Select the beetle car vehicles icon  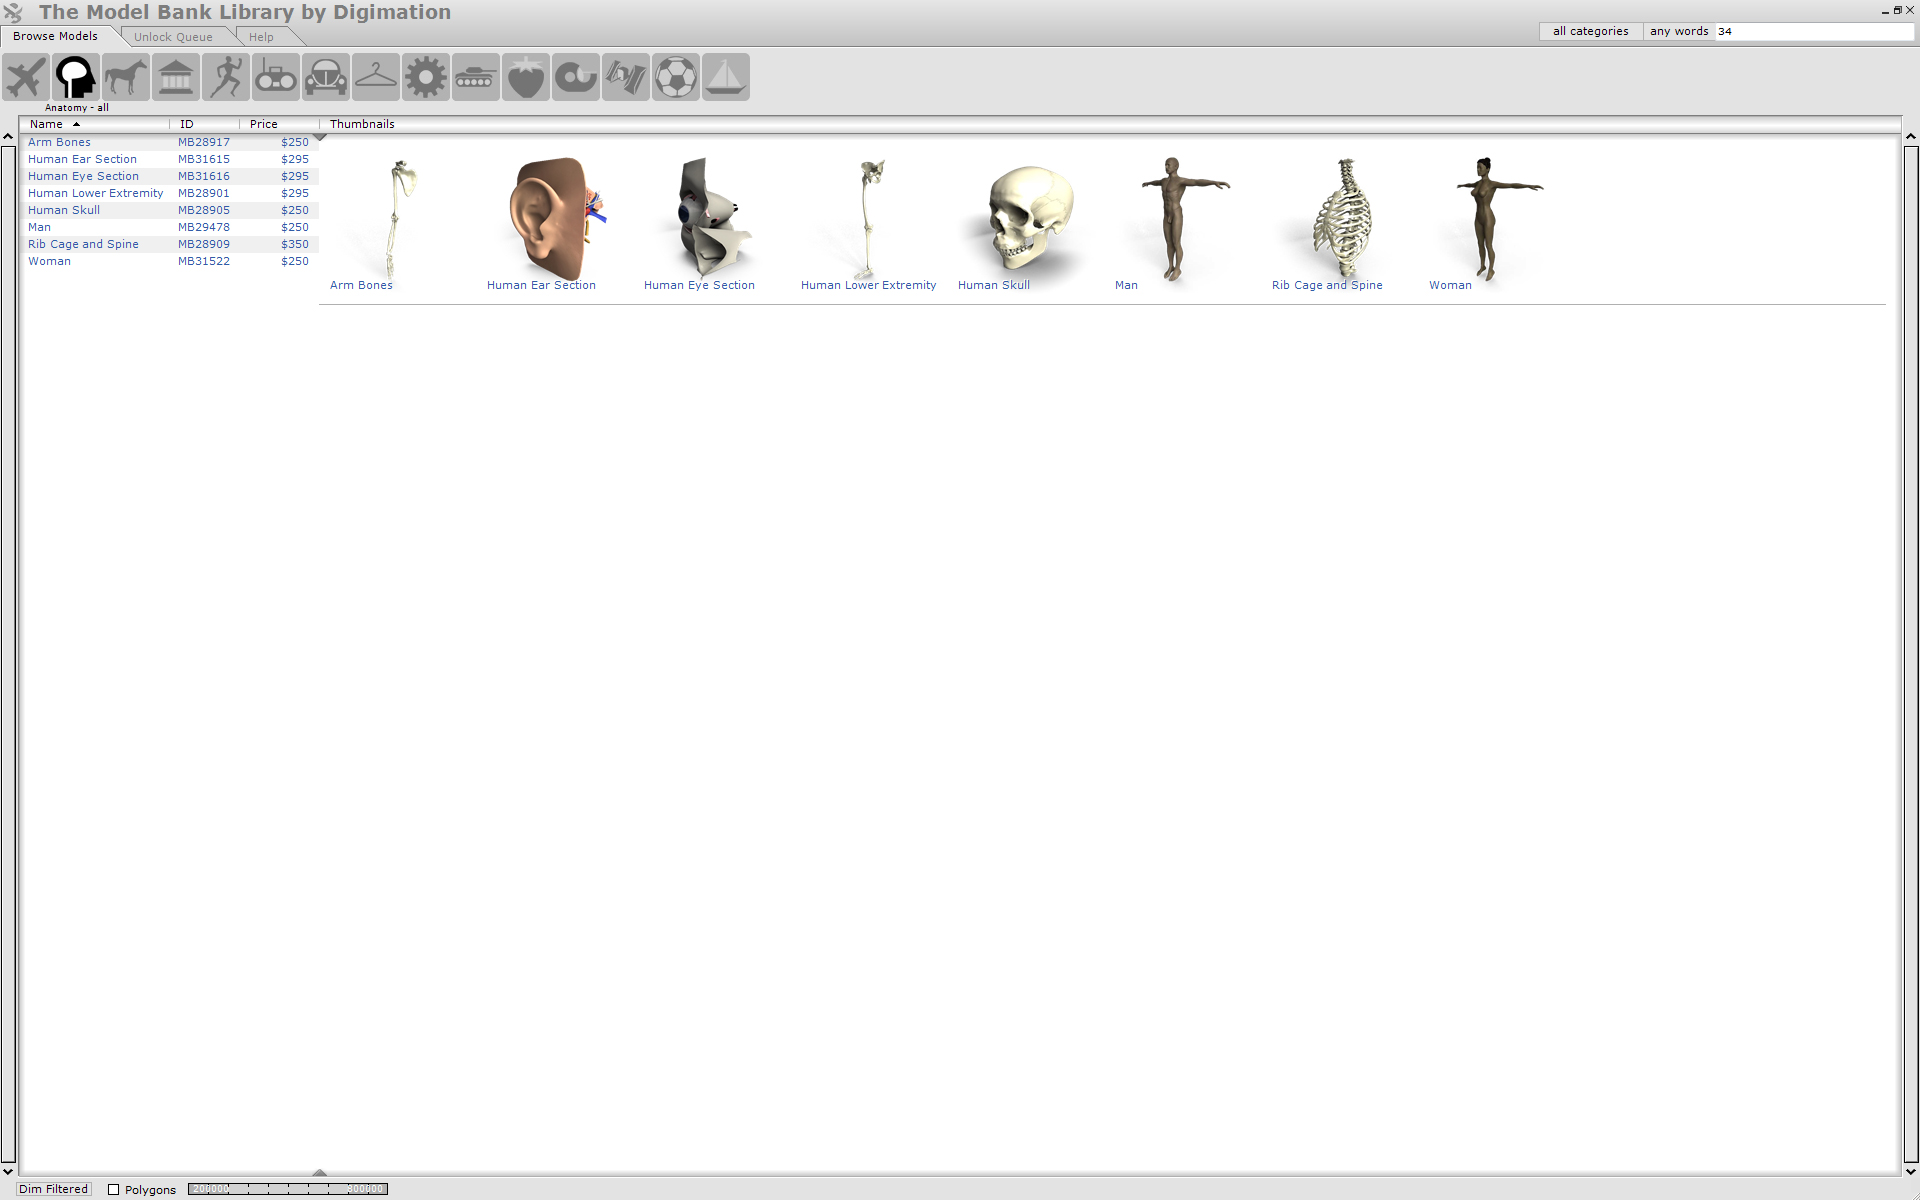pyautogui.click(x=326, y=77)
